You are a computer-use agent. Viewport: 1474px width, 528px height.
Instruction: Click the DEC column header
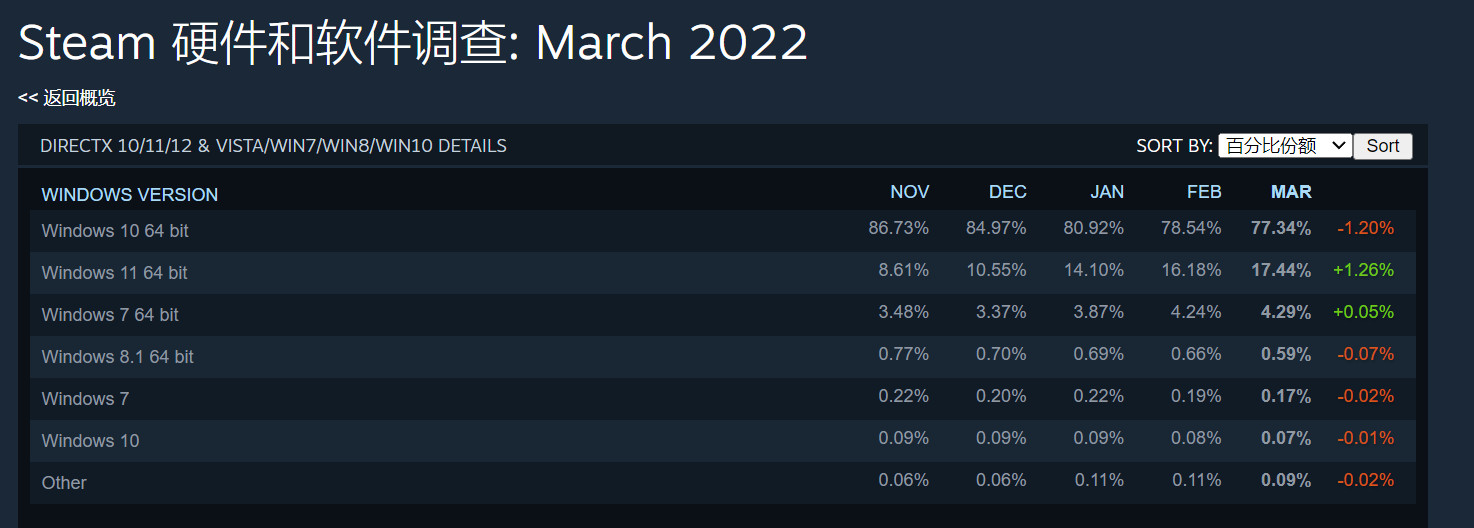click(x=1008, y=192)
